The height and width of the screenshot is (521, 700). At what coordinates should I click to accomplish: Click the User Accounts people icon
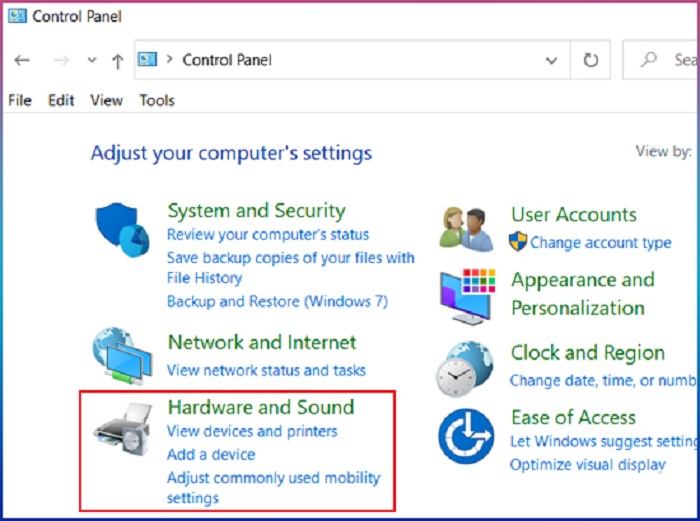tap(467, 229)
